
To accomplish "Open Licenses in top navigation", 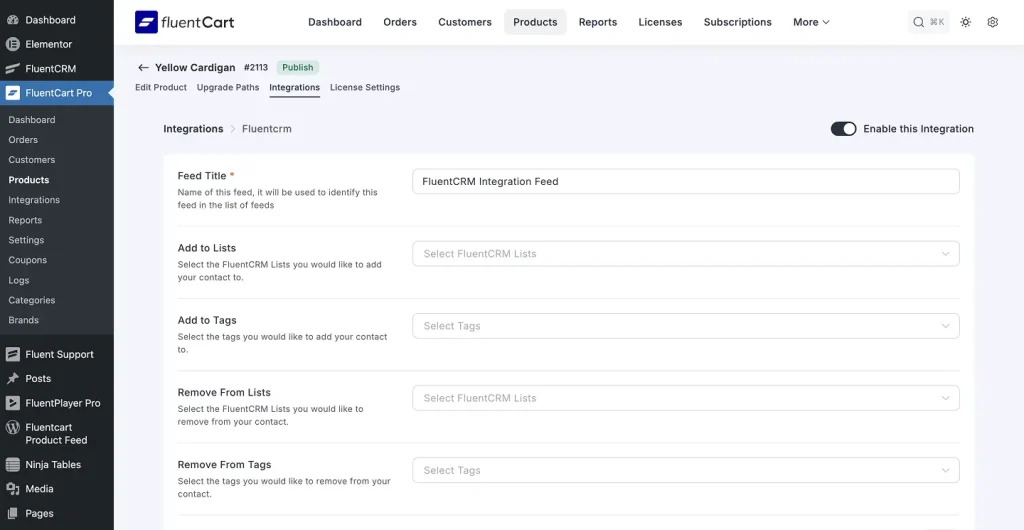I will click(660, 22).
